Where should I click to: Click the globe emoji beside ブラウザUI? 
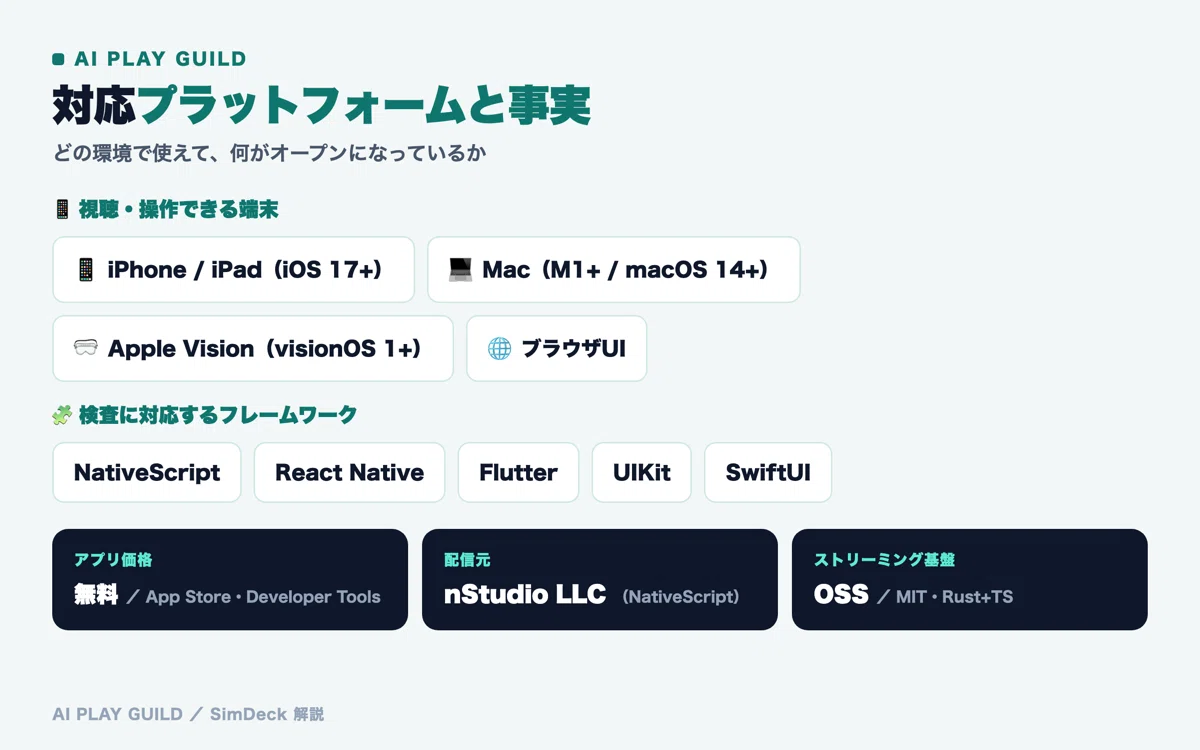(499, 349)
